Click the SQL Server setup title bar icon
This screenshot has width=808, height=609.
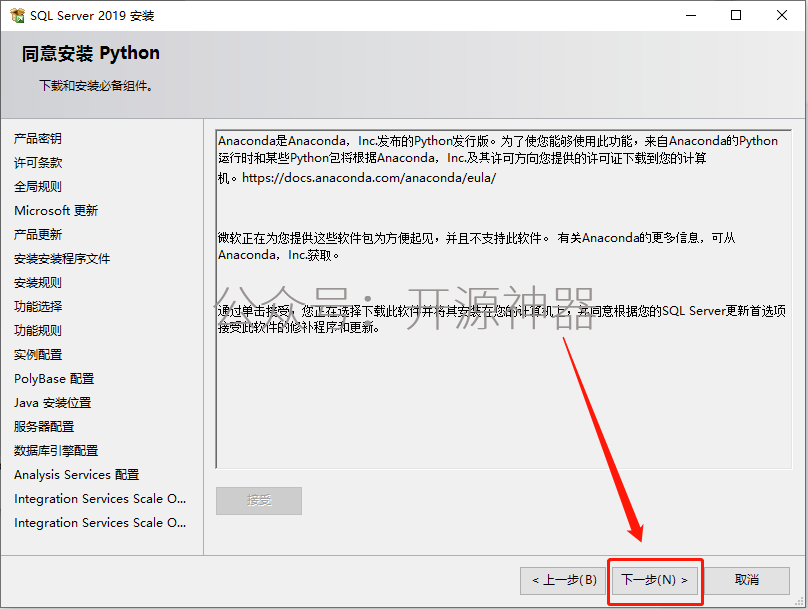17,15
